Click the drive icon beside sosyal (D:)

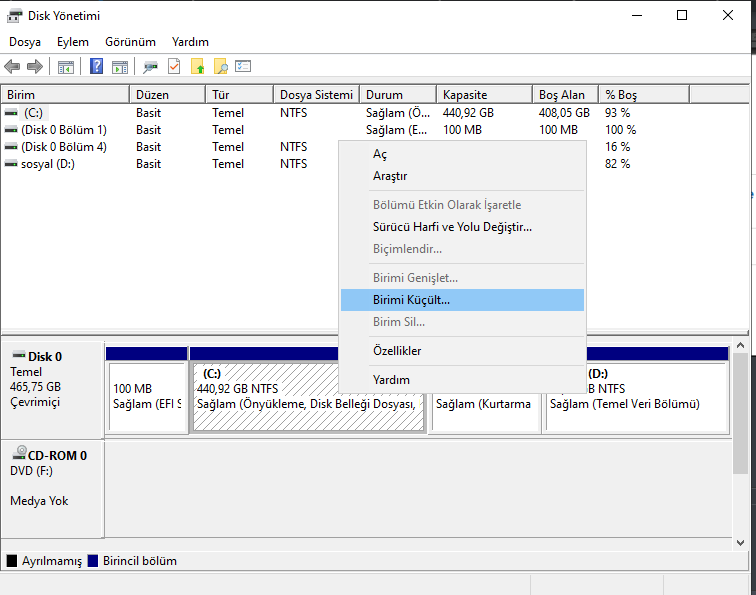click(x=11, y=164)
